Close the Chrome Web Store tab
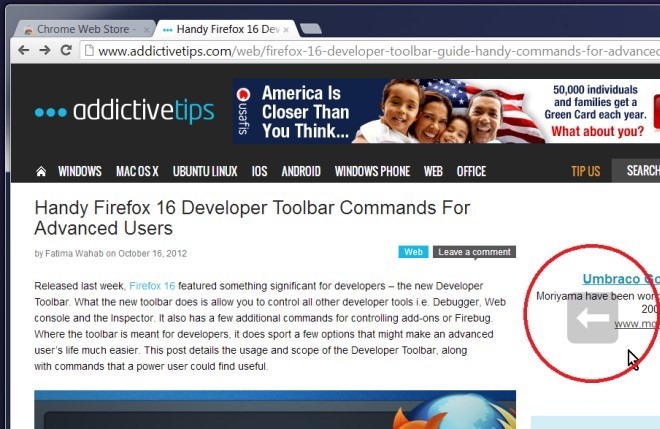Viewport: 660px width, 429px height. 146,30
